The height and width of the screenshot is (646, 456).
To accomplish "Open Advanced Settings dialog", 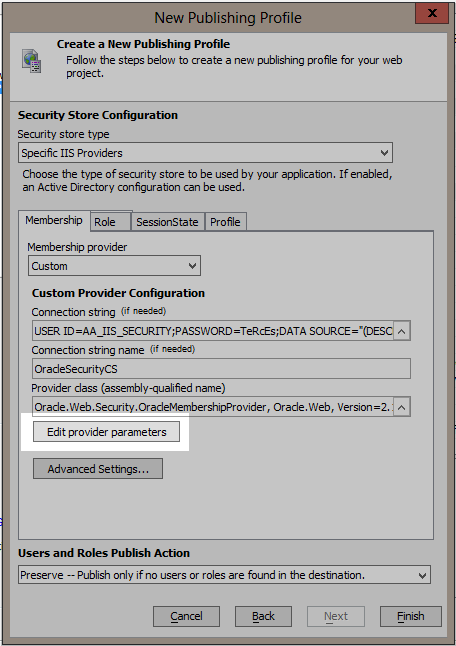I will [98, 469].
